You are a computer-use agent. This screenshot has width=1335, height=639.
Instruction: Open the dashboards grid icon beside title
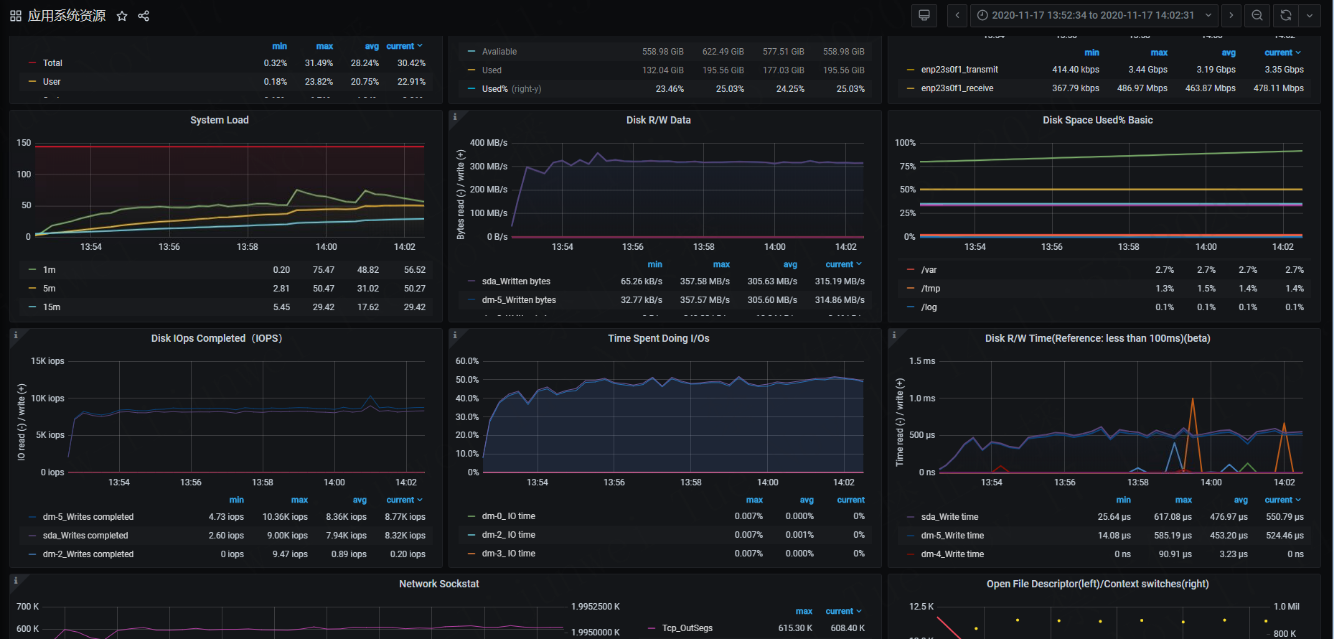click(x=16, y=16)
